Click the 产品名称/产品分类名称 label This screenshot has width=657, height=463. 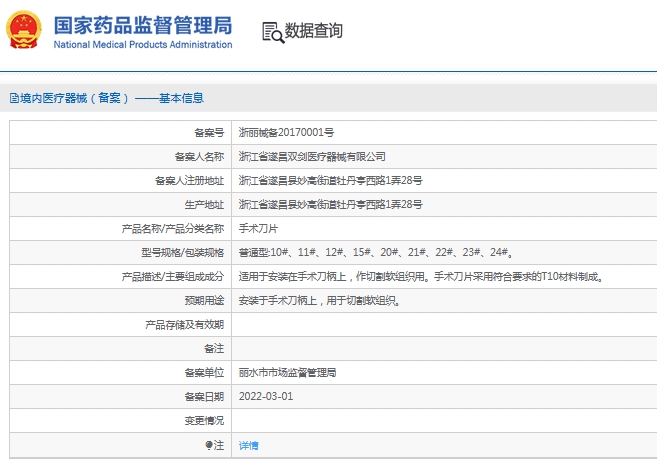[173, 229]
